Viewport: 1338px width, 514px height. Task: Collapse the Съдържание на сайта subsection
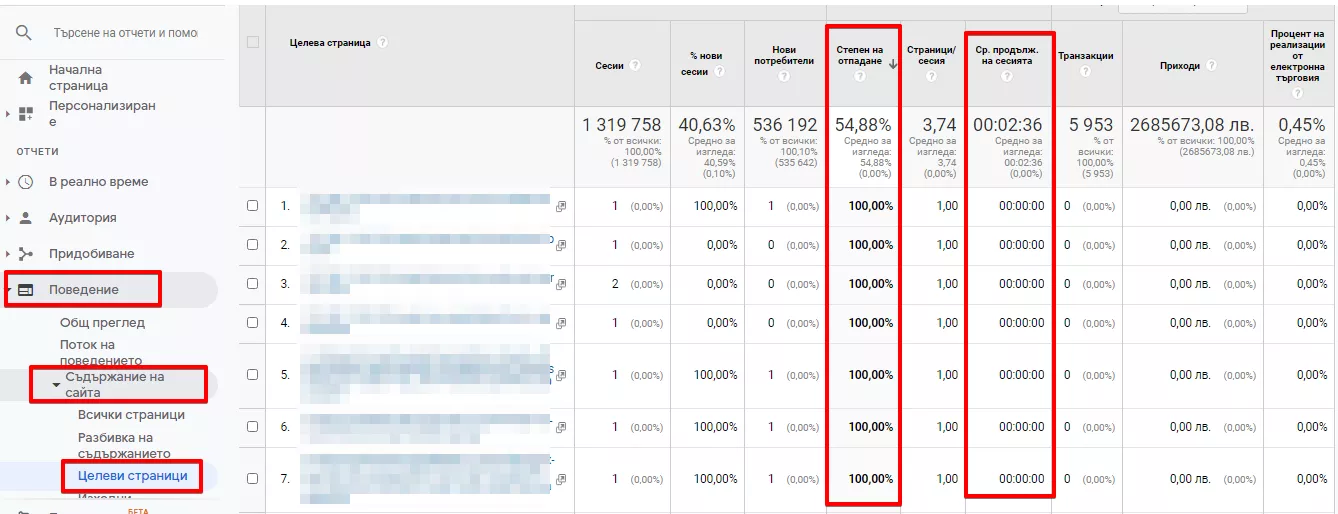tap(56, 385)
